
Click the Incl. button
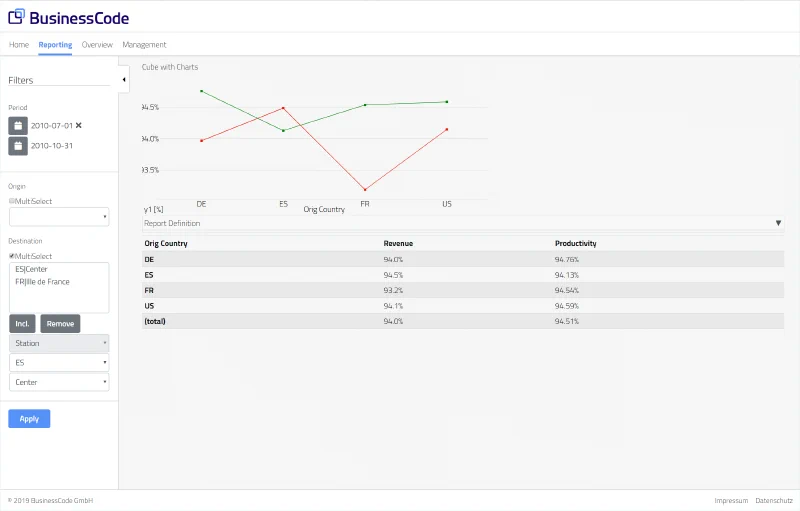(x=22, y=324)
